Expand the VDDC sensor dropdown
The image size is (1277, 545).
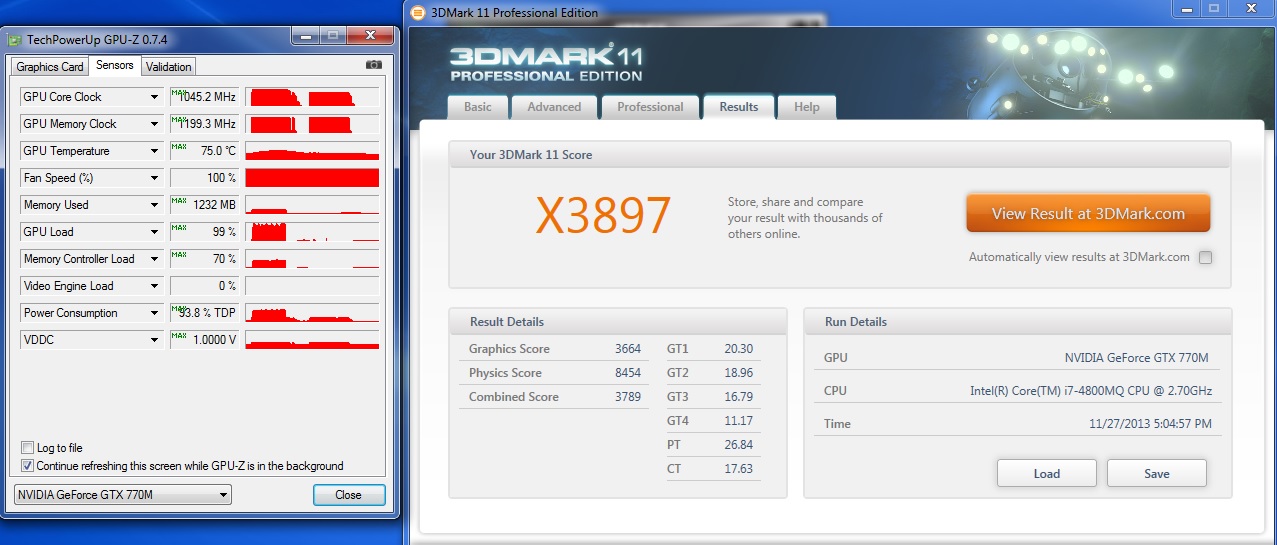point(155,340)
